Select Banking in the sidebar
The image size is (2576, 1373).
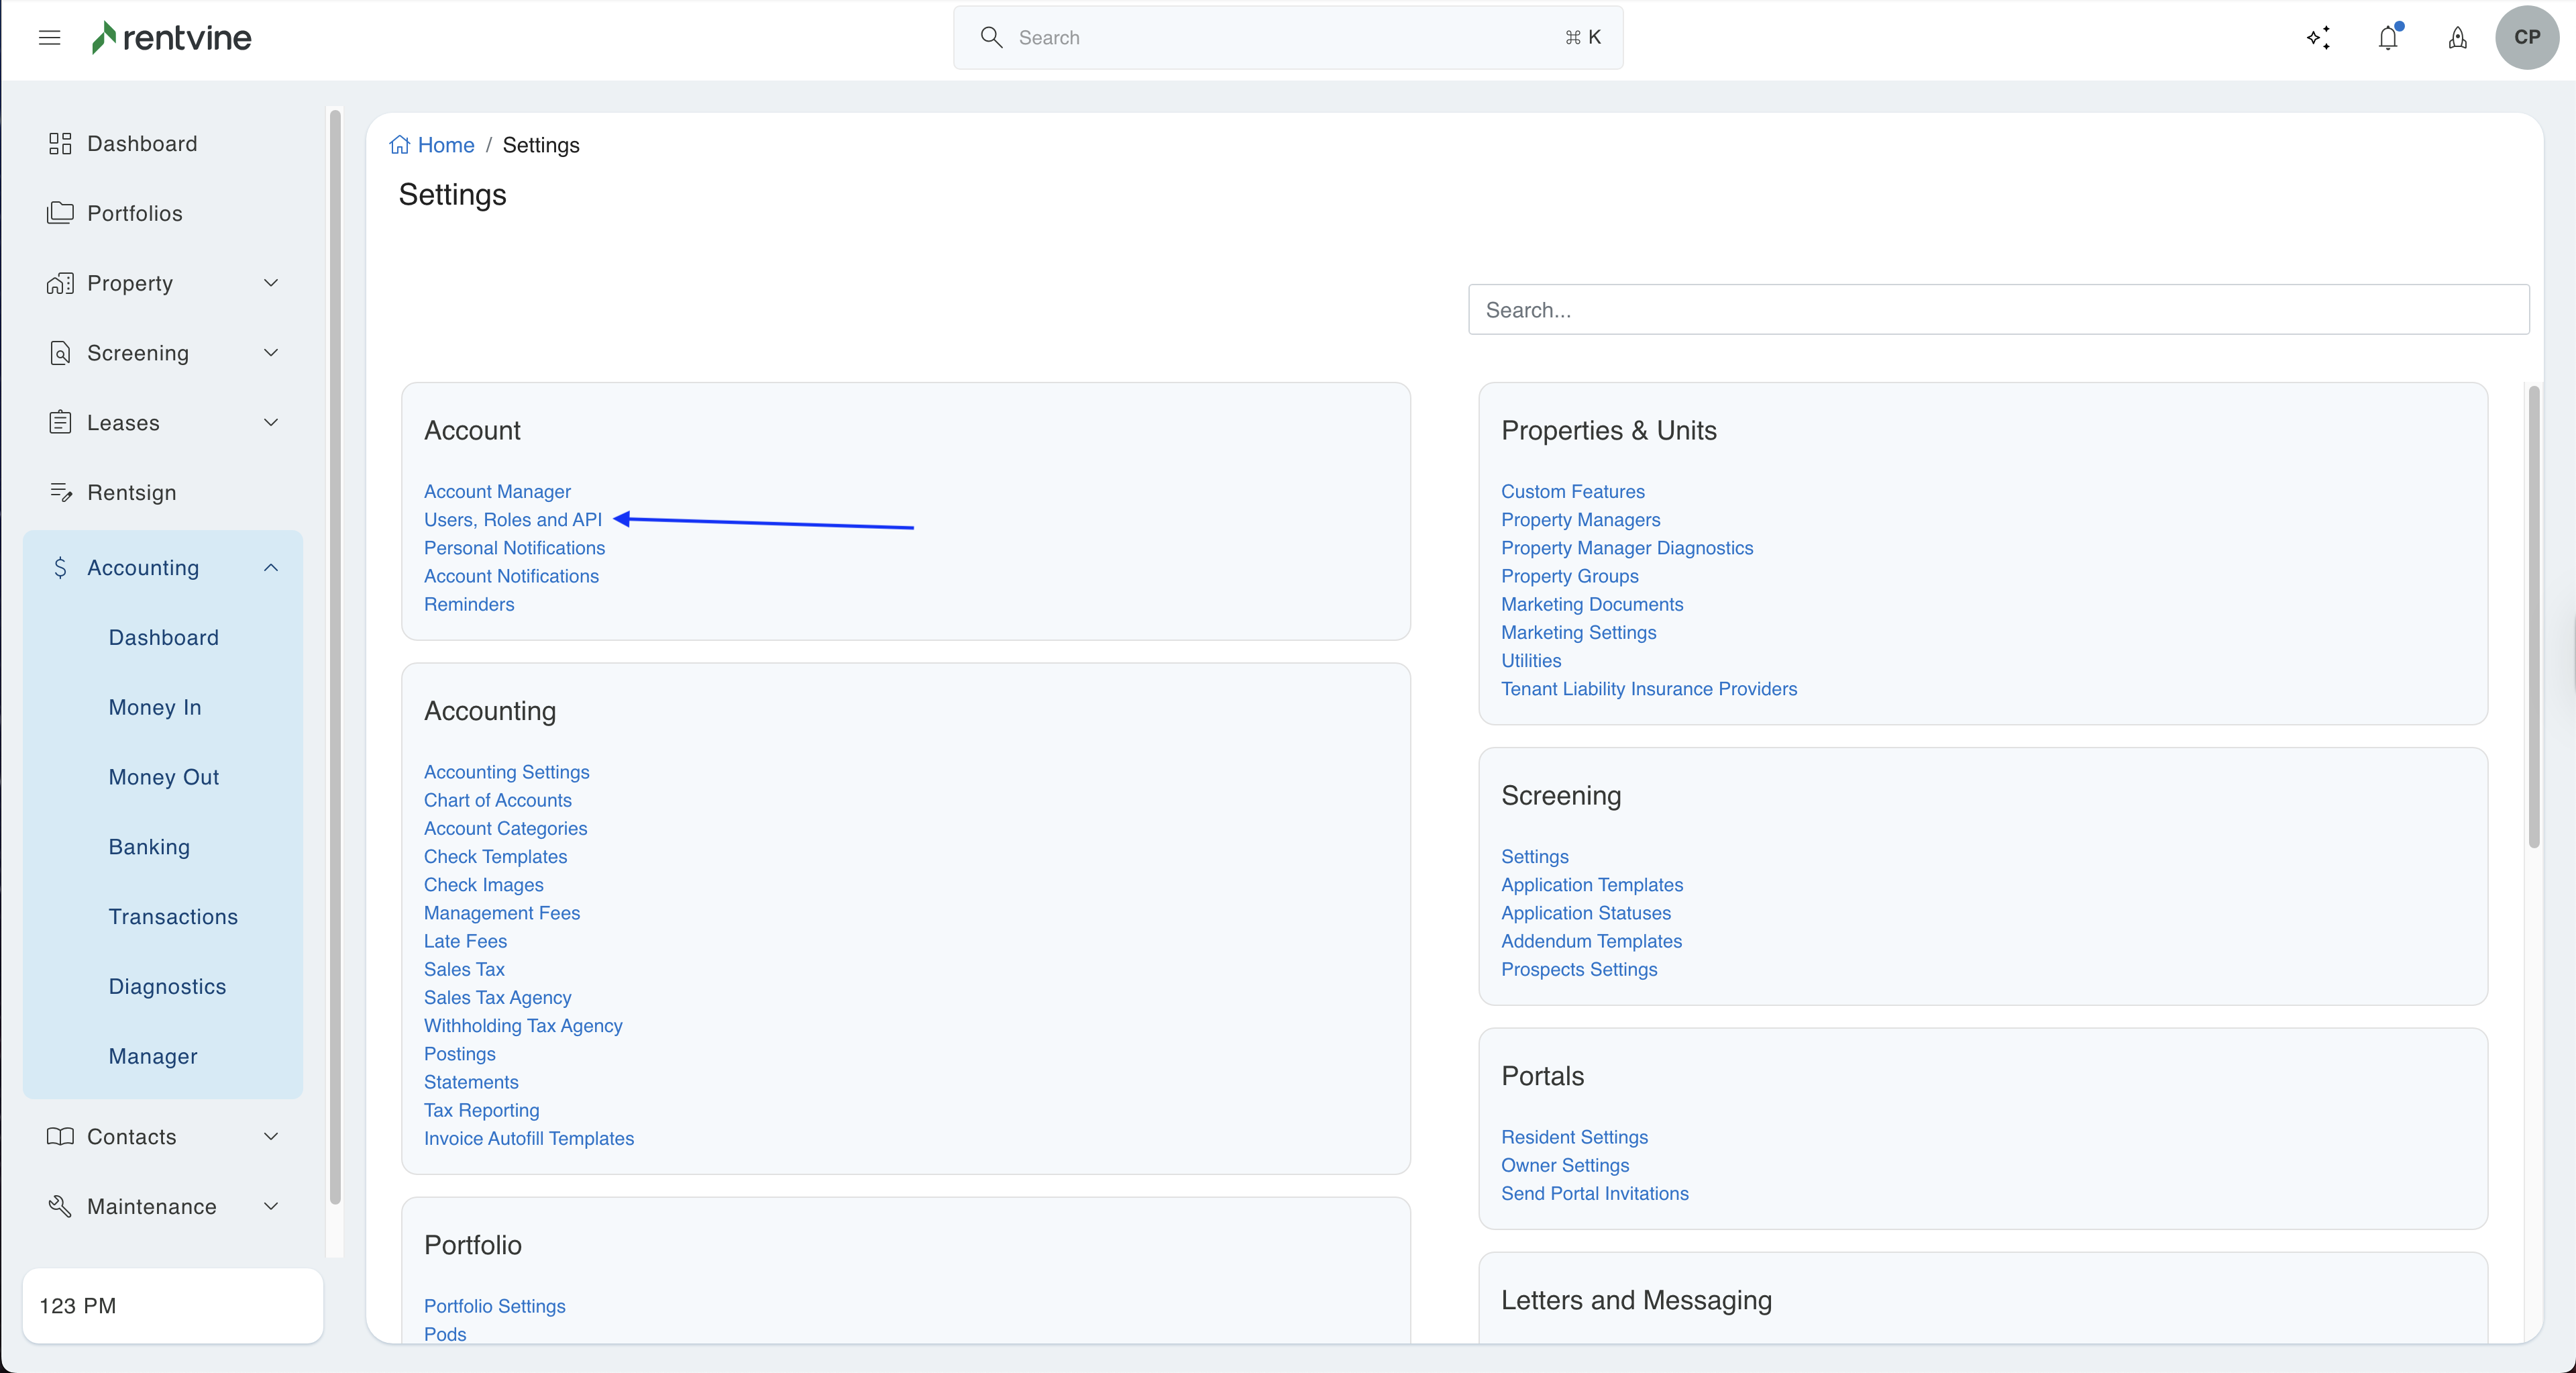(x=149, y=847)
